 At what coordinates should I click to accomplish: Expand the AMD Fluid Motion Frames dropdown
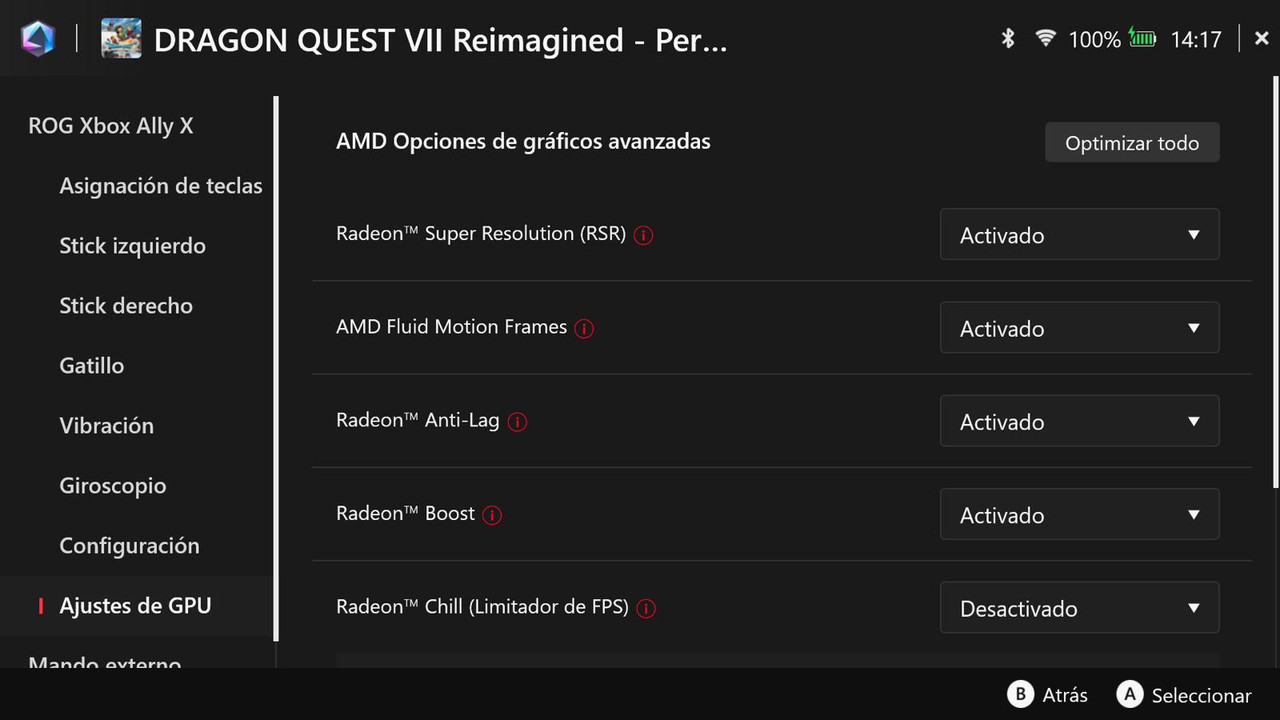[x=1080, y=328]
